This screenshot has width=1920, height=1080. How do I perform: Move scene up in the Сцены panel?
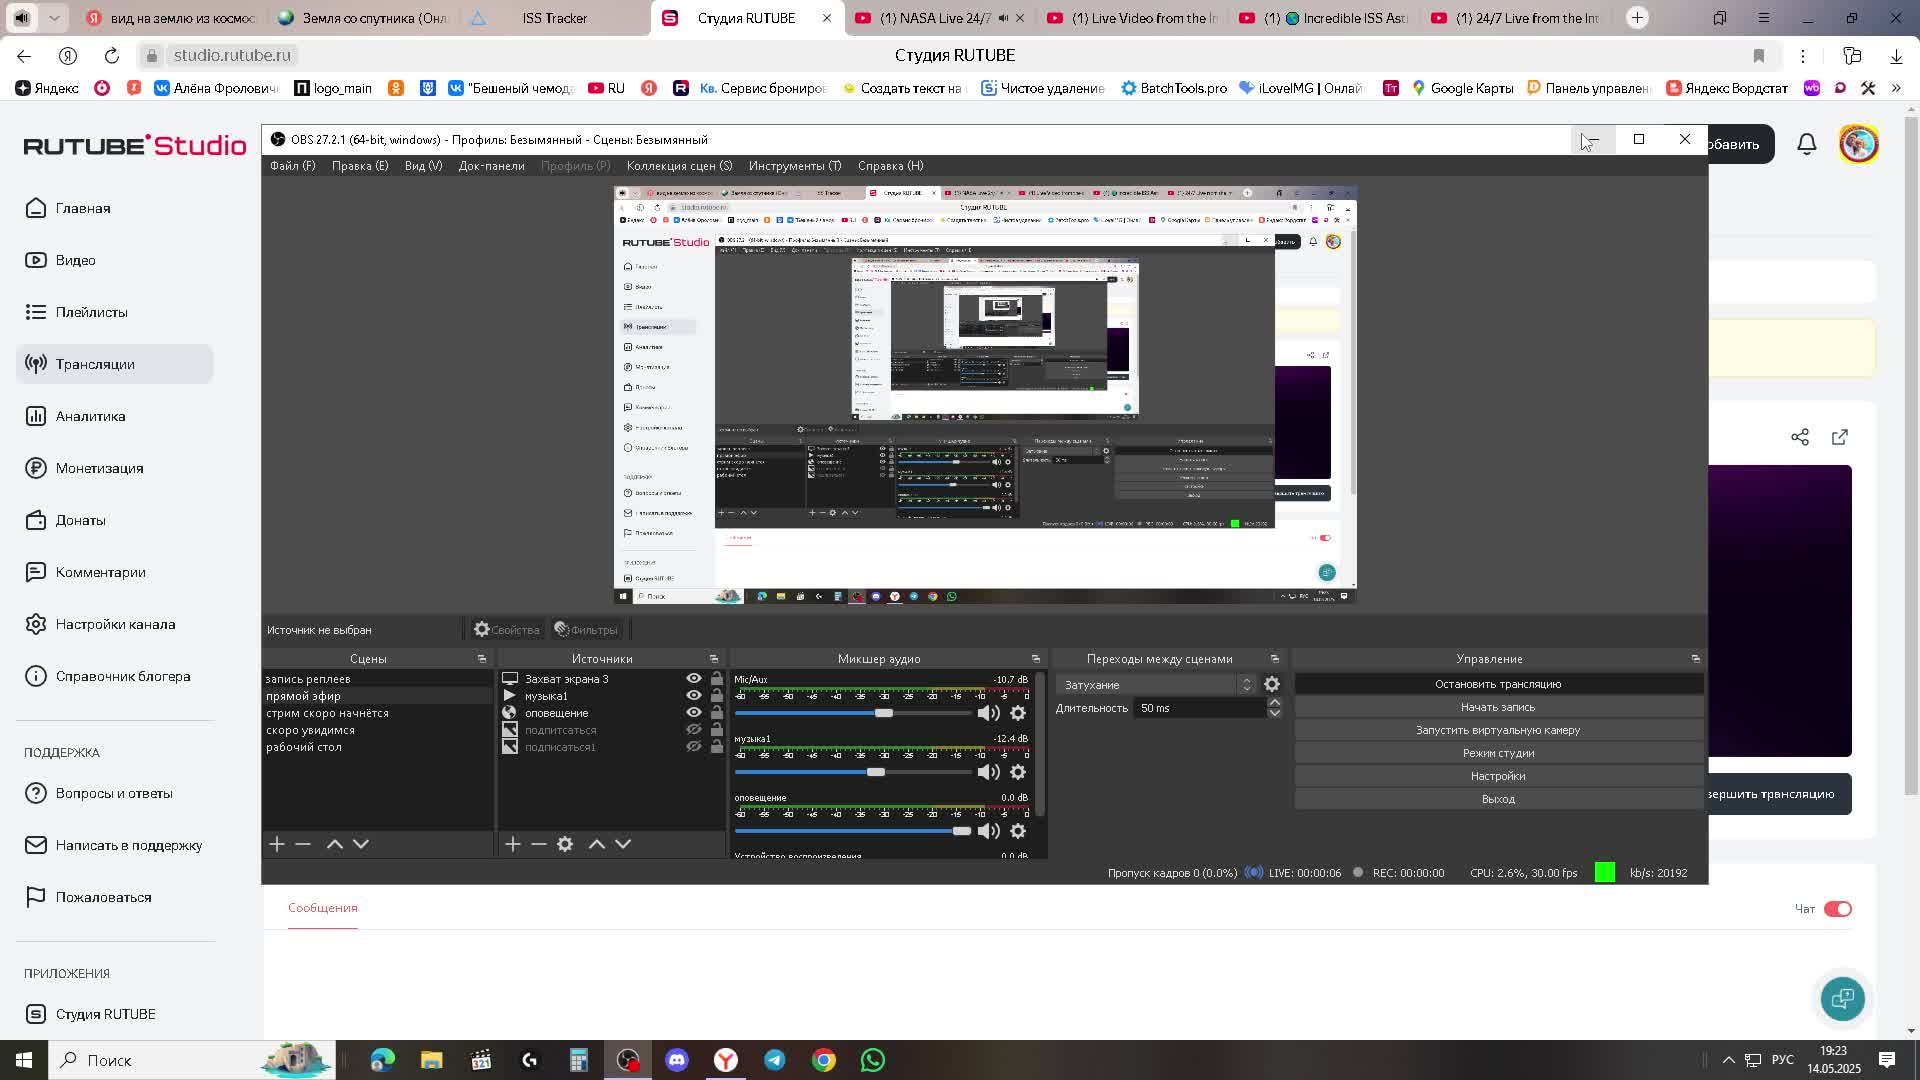click(335, 844)
